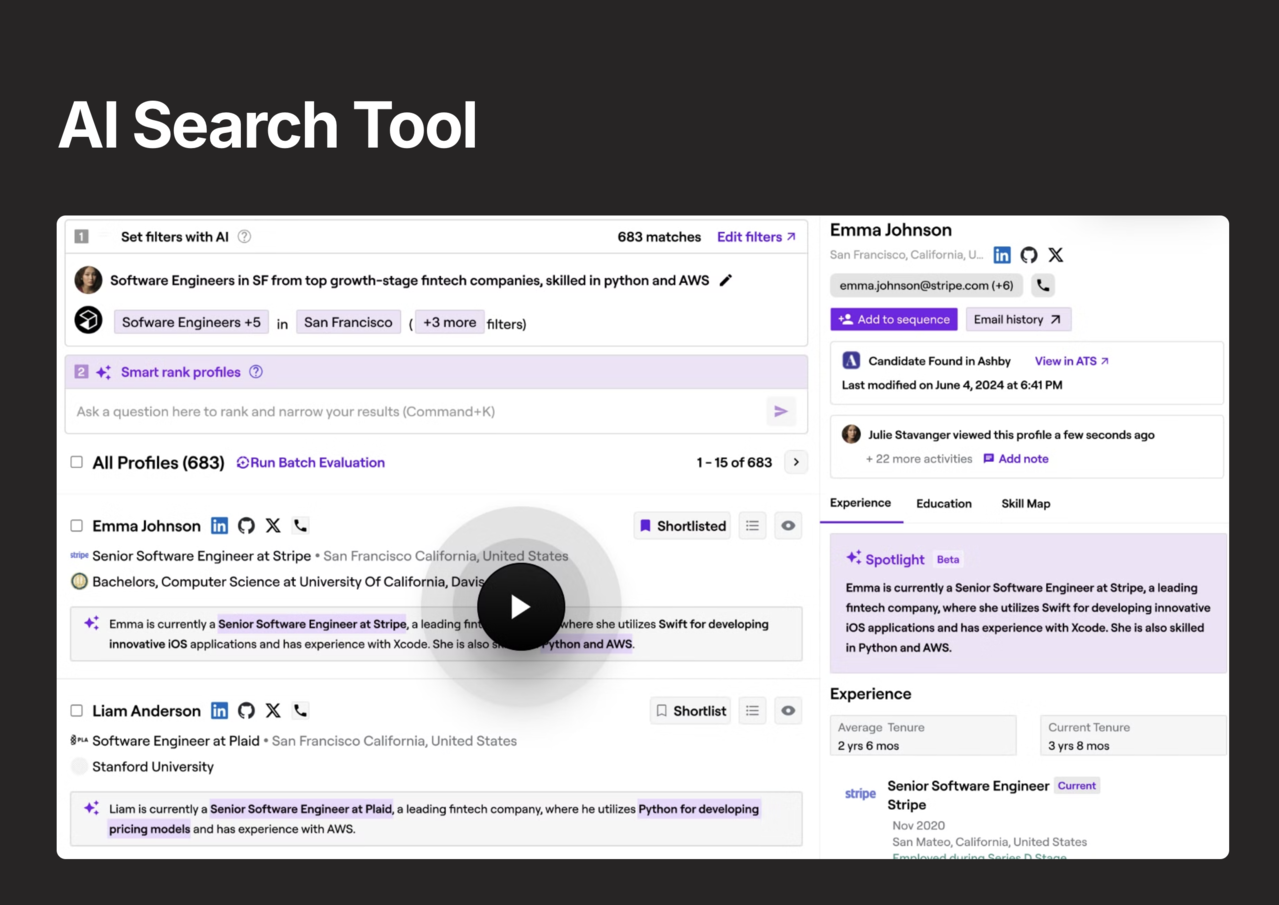
Task: Select Emma Johnson's checkbox
Action: tap(77, 526)
